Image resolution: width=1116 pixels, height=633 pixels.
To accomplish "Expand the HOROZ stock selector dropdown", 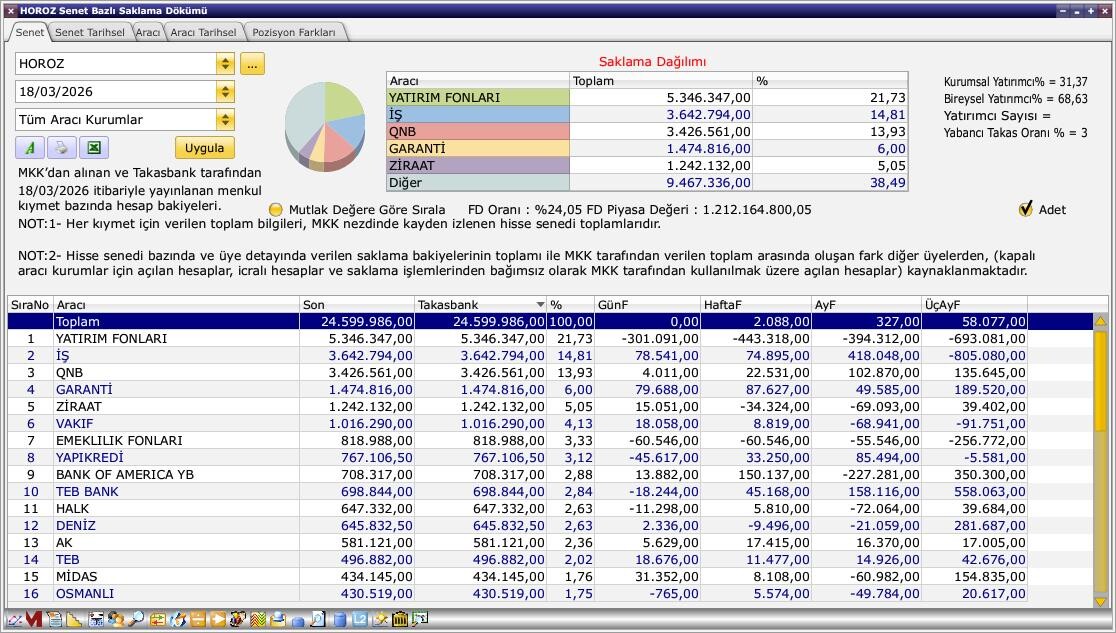I will tap(225, 64).
